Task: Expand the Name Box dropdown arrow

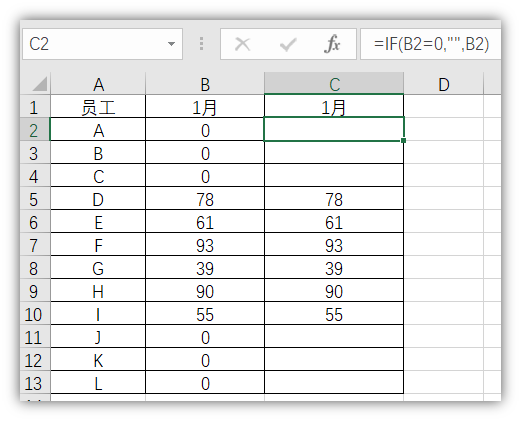Action: pyautogui.click(x=171, y=44)
